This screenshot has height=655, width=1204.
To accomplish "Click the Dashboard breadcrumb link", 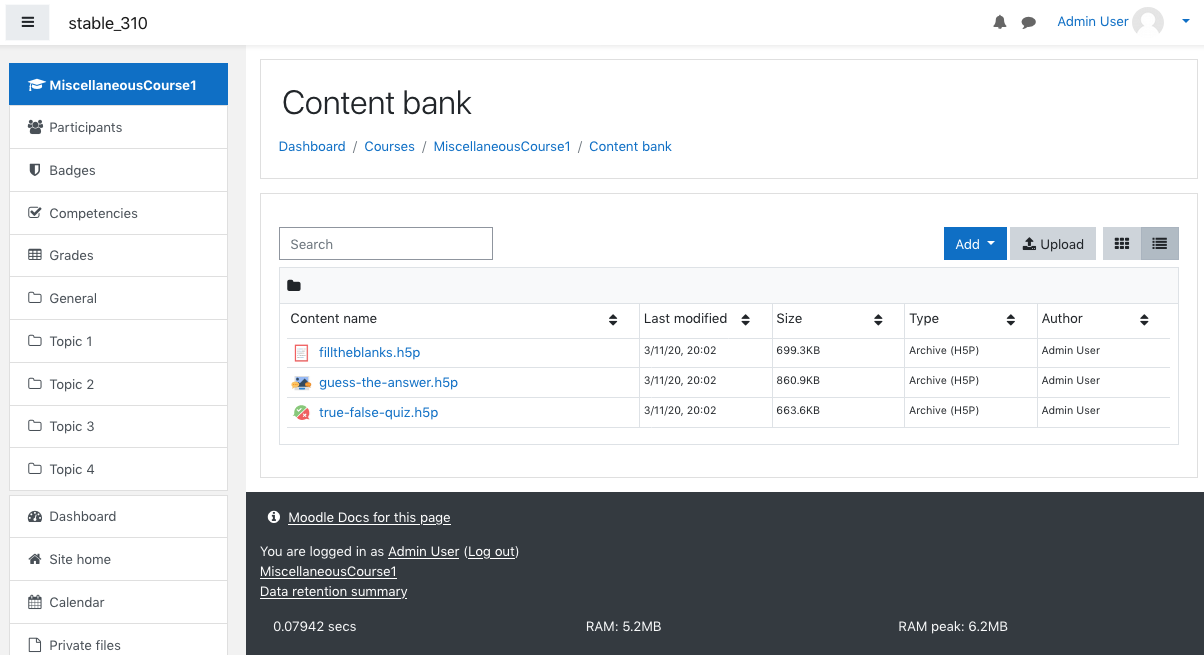I will (x=312, y=146).
